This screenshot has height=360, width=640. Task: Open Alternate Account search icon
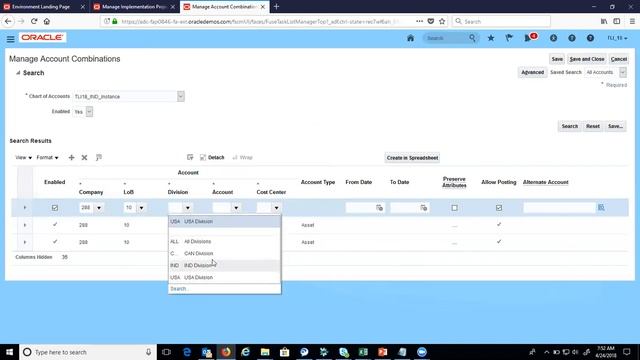pos(601,208)
